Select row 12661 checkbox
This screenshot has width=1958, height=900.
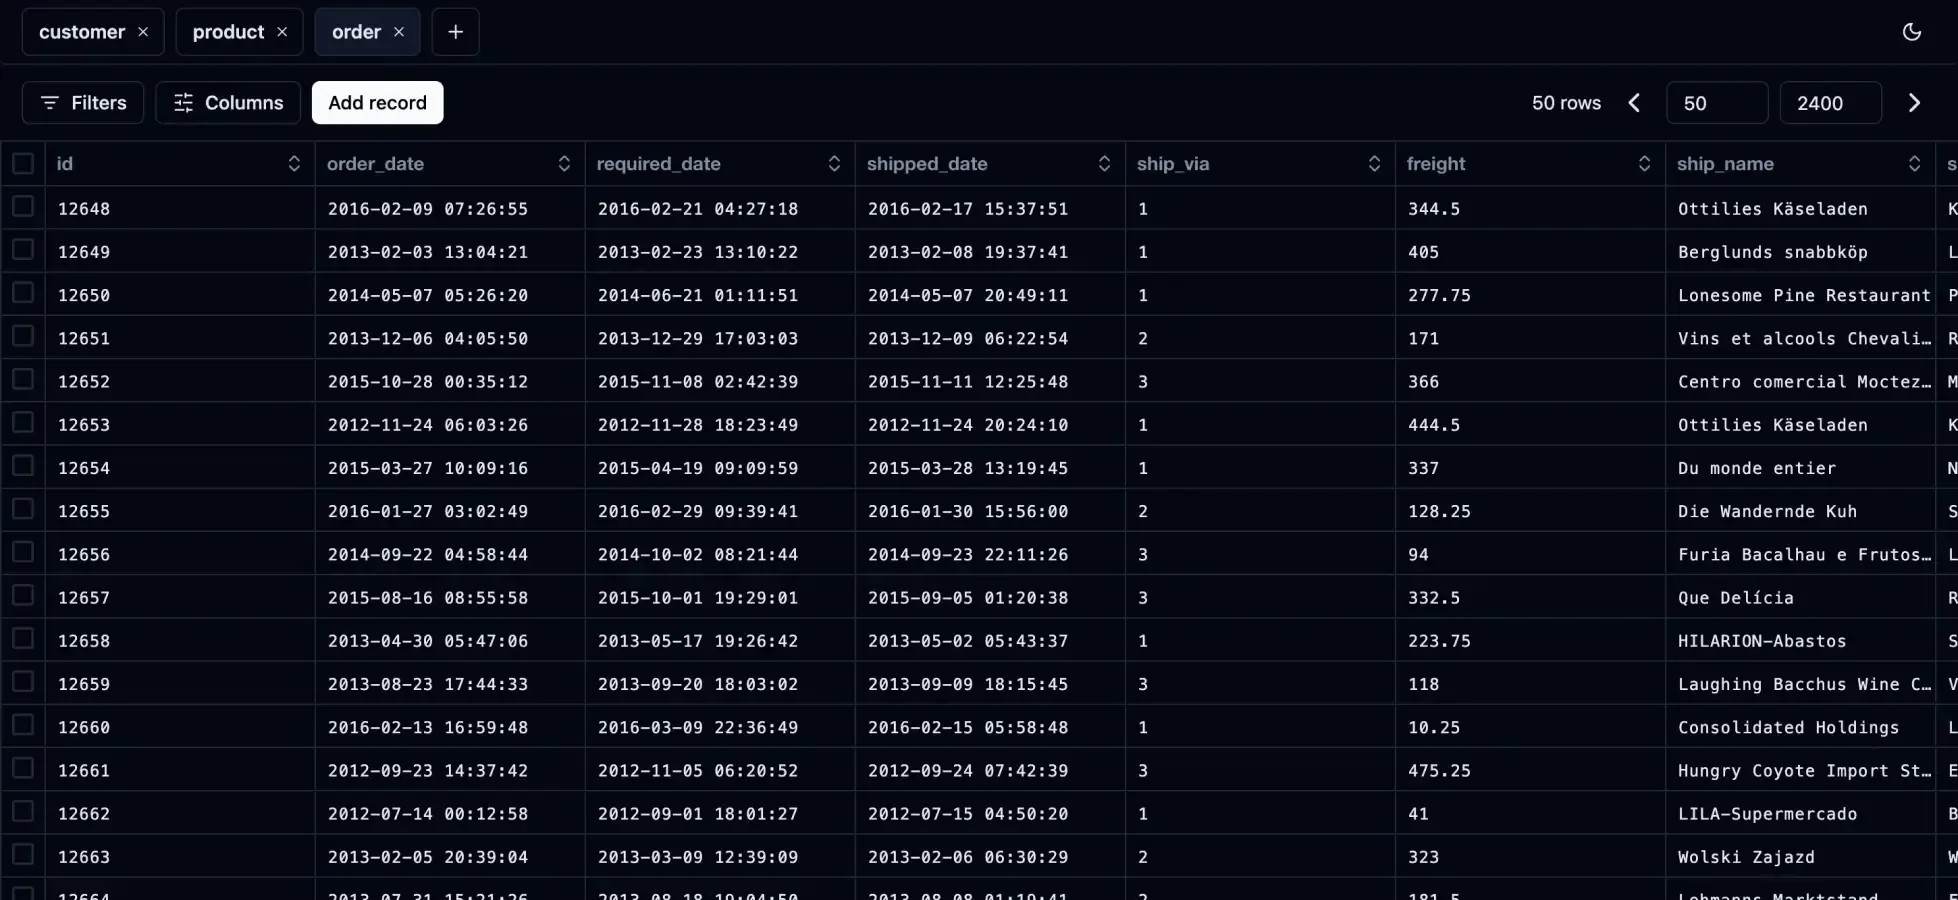click(23, 769)
